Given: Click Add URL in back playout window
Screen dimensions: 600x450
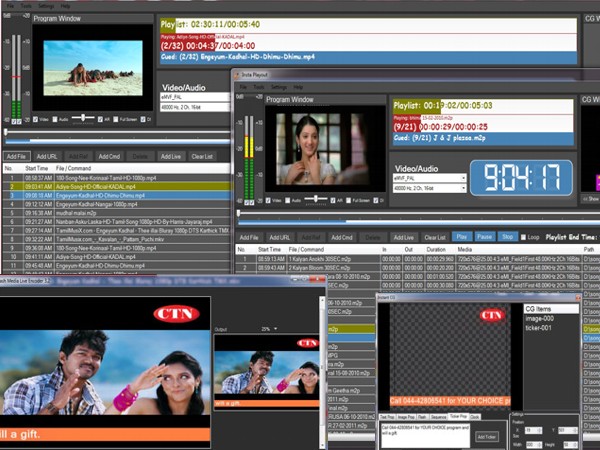Looking at the screenshot, I should point(47,157).
